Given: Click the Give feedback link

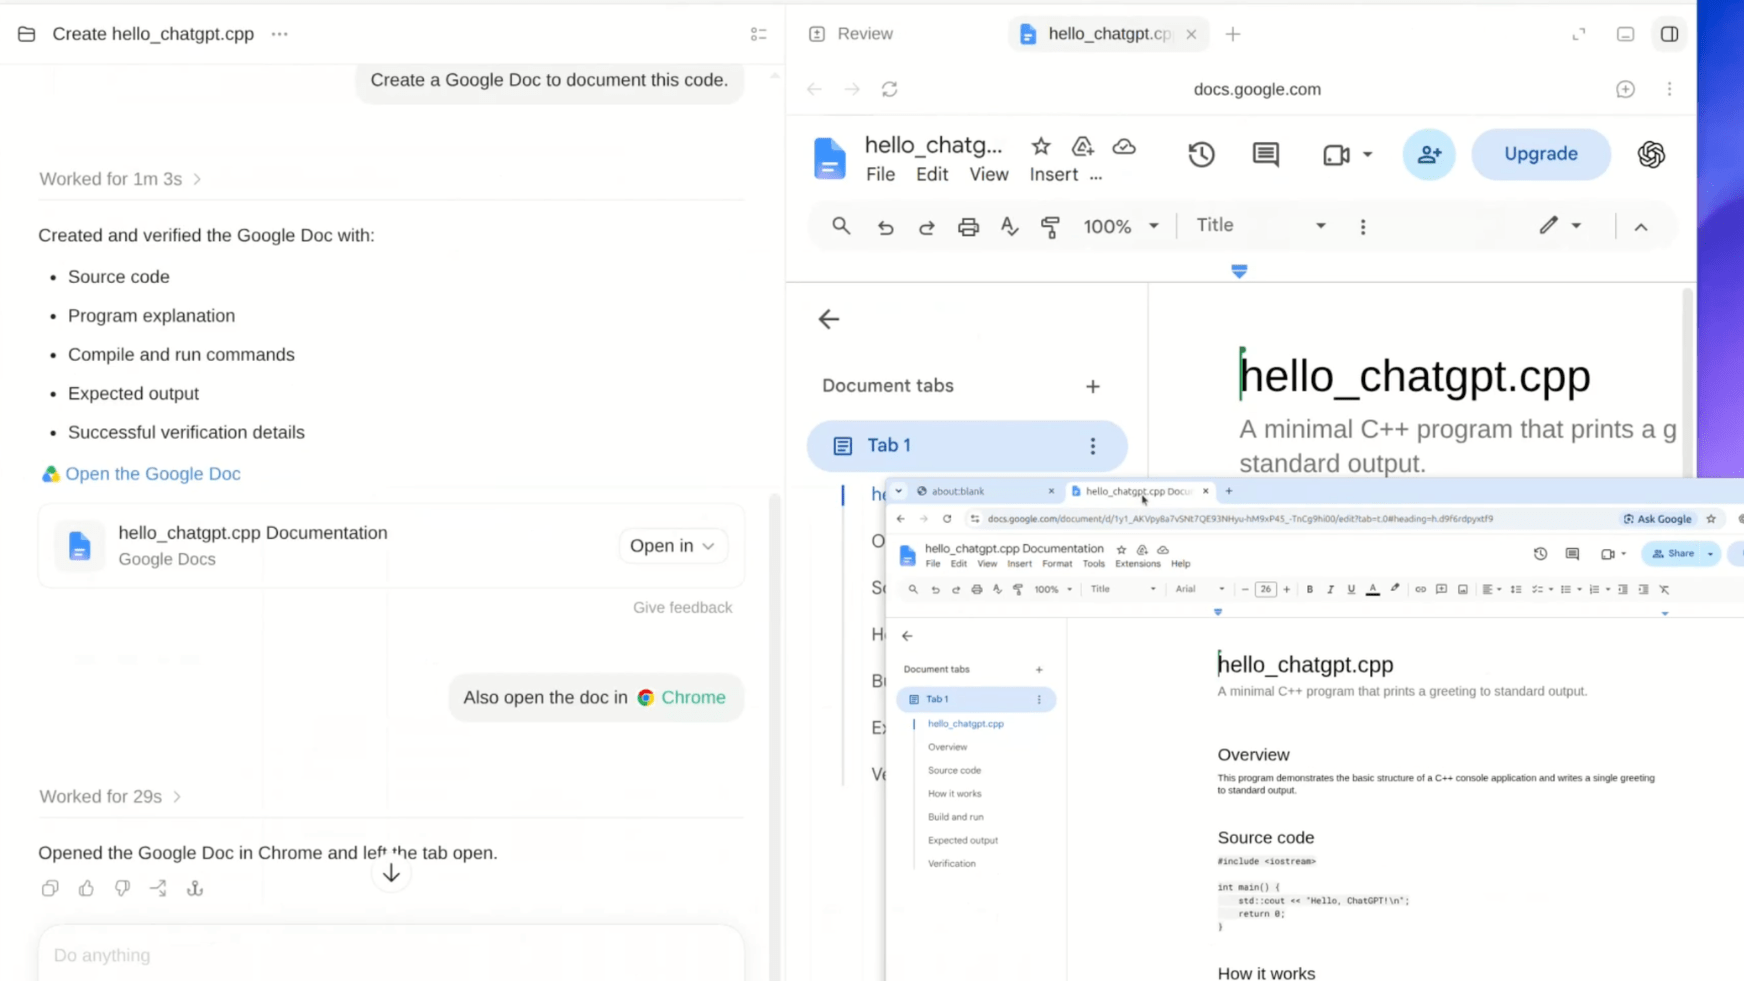Looking at the screenshot, I should click(x=682, y=607).
